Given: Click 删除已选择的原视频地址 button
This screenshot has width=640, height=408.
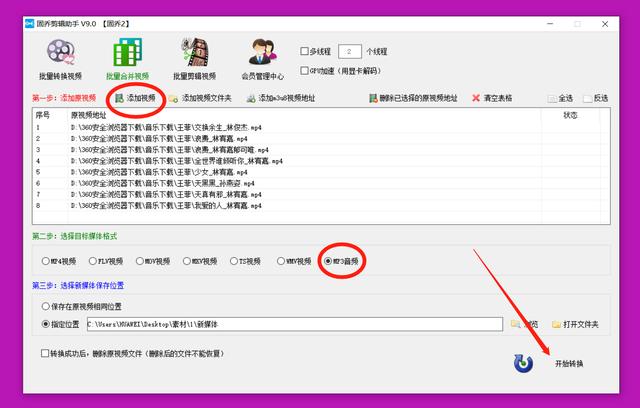Looking at the screenshot, I should 413,98.
